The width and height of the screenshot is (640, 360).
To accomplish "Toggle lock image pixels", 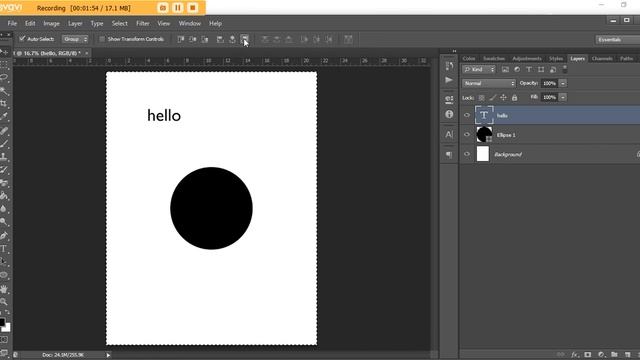I will (493, 98).
